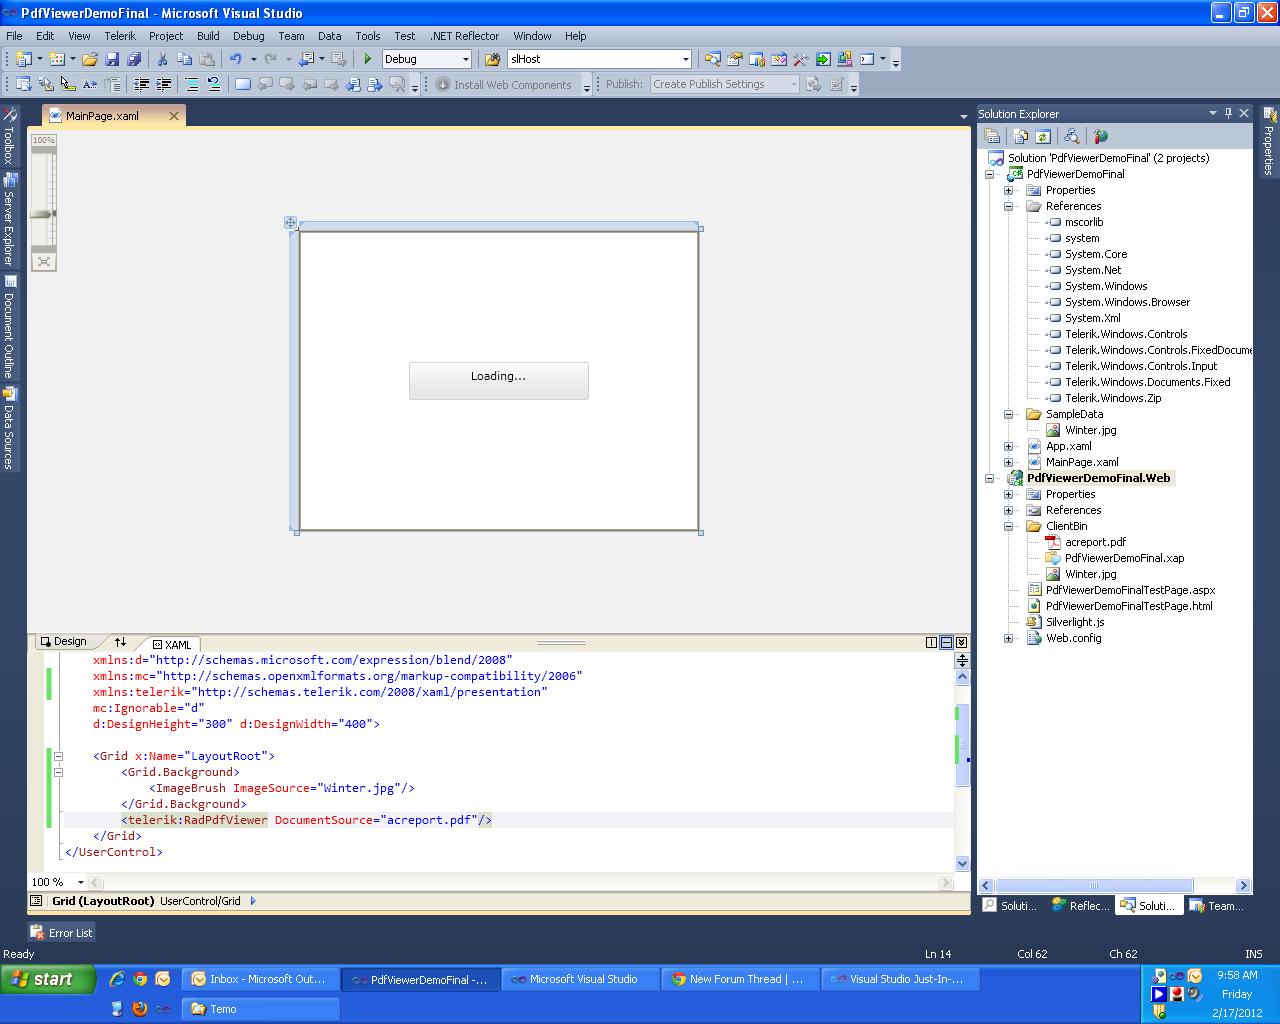1280x1024 pixels.
Task: Click the Solution Explorer toolbar's magnifier icon
Action: 1072,137
